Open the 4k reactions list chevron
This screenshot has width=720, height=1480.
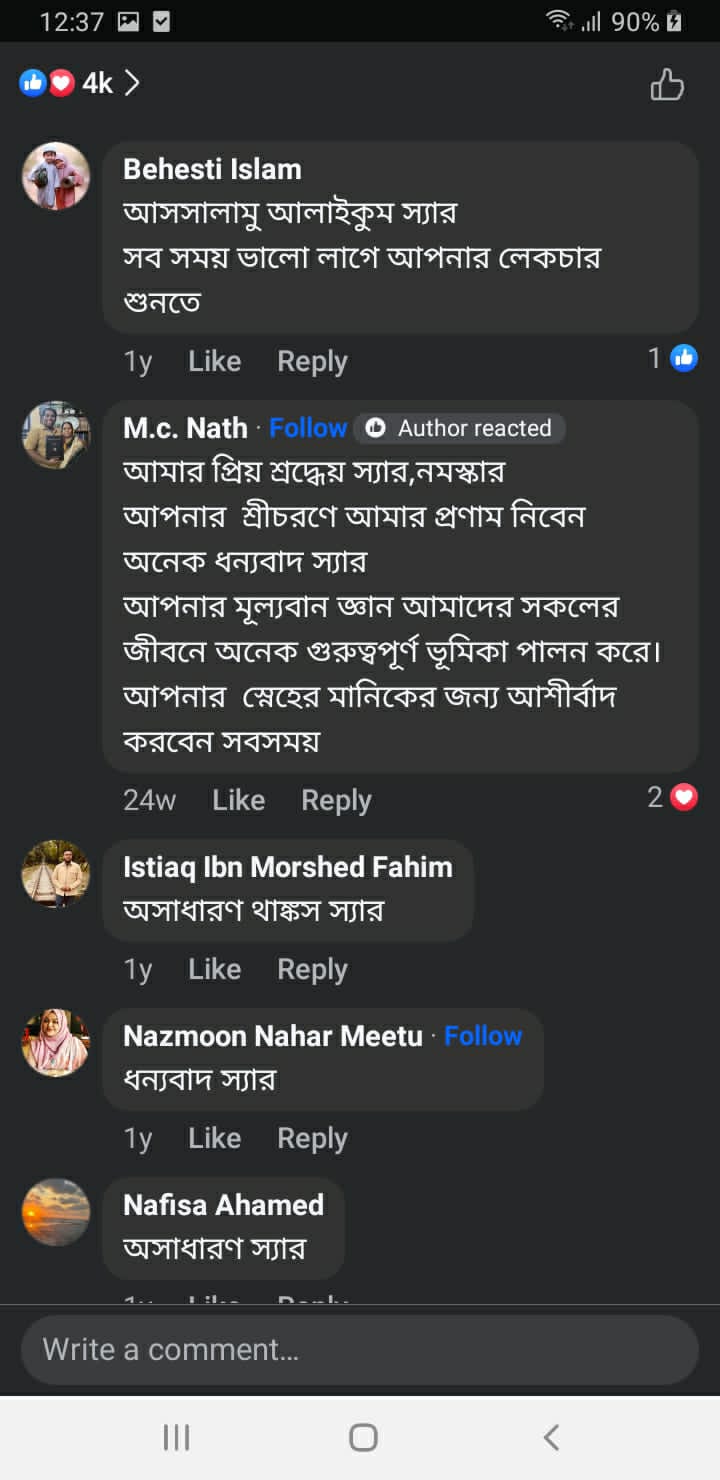point(132,84)
